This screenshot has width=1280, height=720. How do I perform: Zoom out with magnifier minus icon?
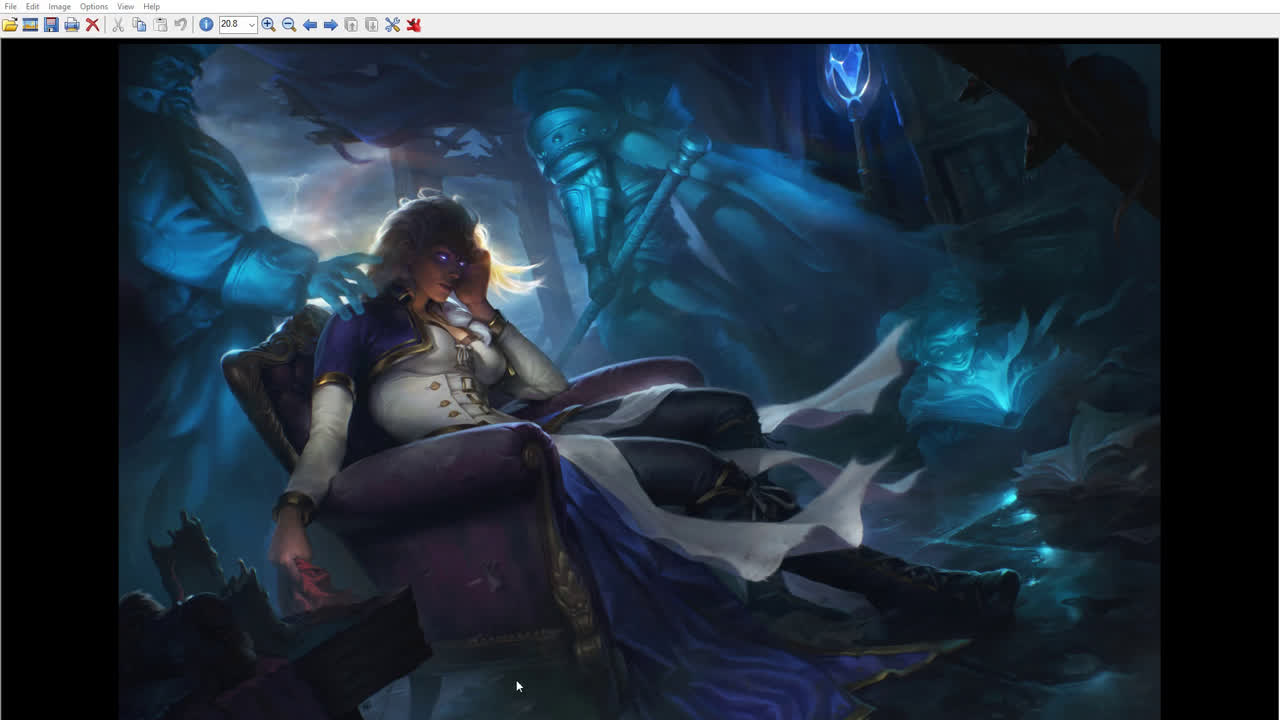289,24
